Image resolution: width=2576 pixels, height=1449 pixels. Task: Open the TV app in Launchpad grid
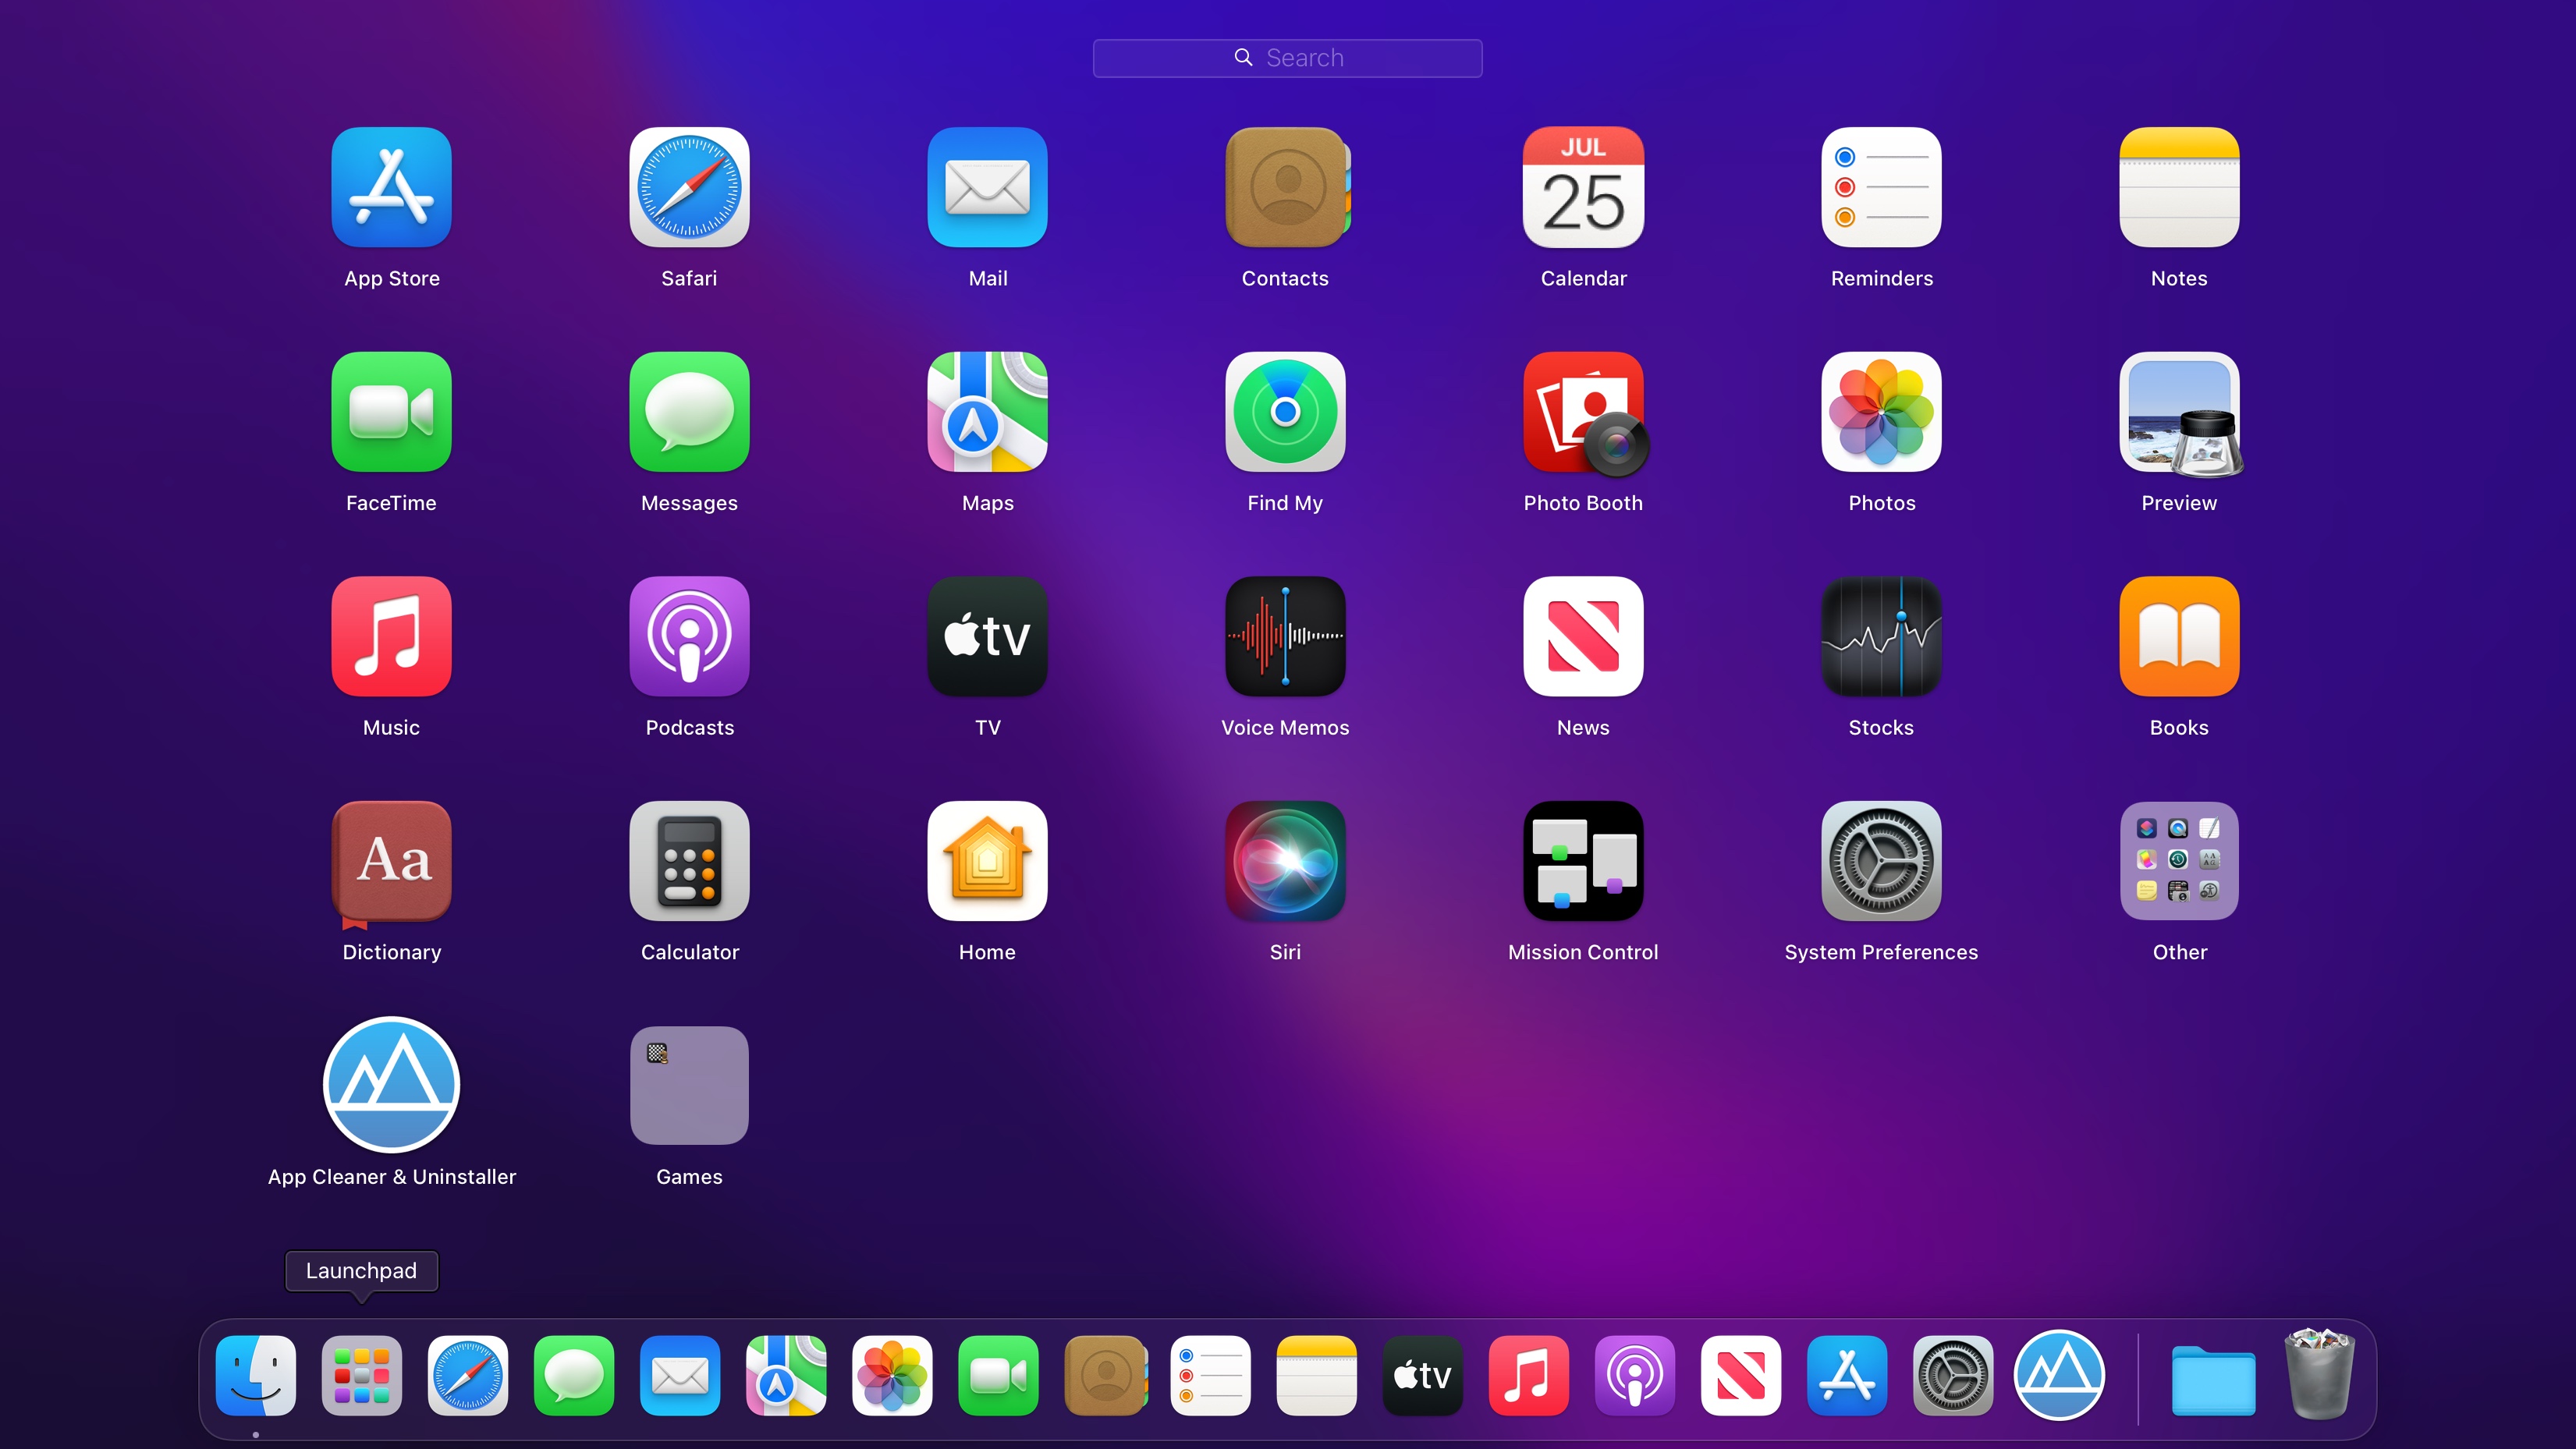pyautogui.click(x=987, y=636)
